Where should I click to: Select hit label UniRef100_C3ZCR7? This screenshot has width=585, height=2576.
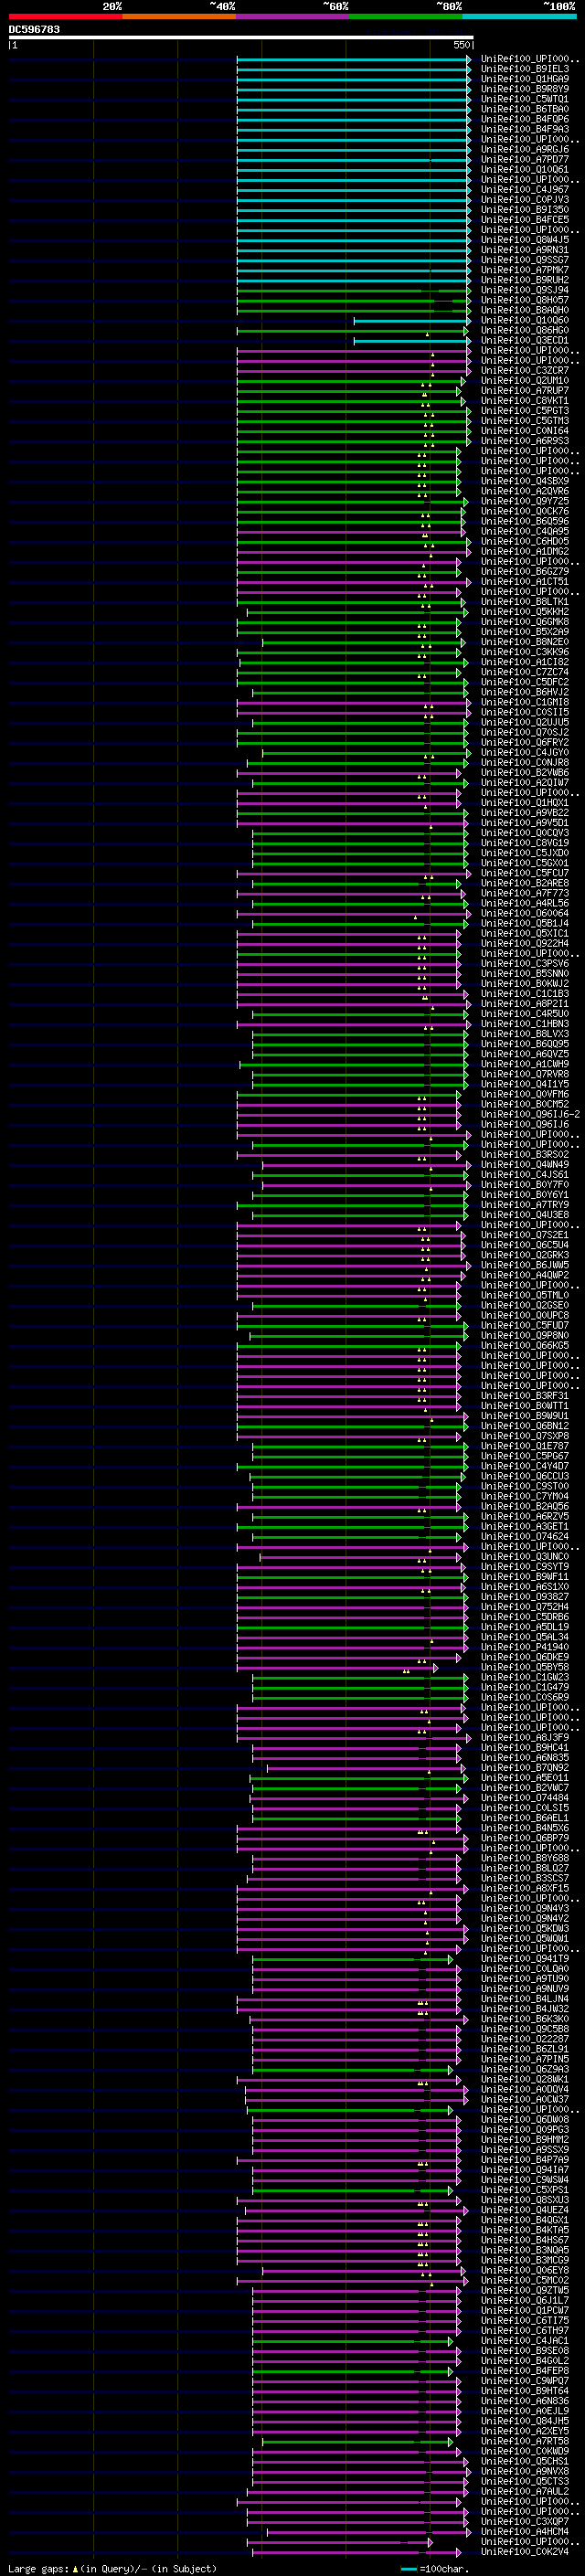click(525, 370)
